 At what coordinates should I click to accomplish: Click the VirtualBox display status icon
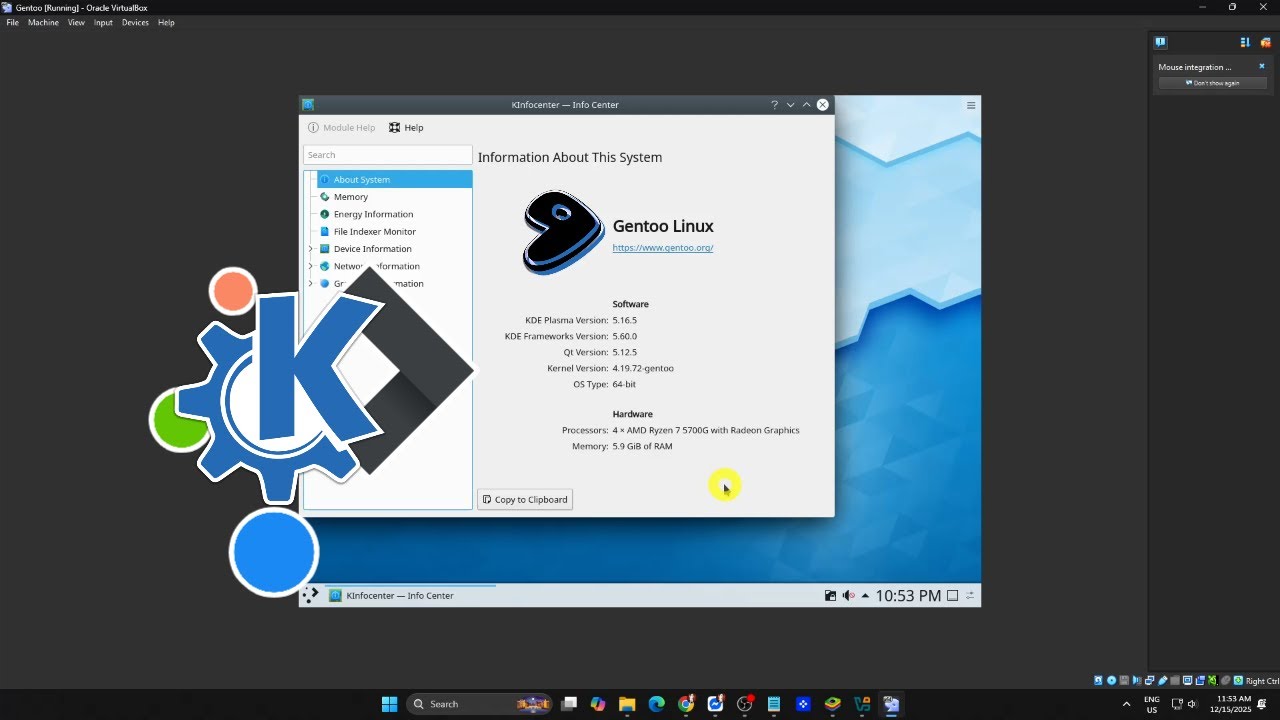1187,681
